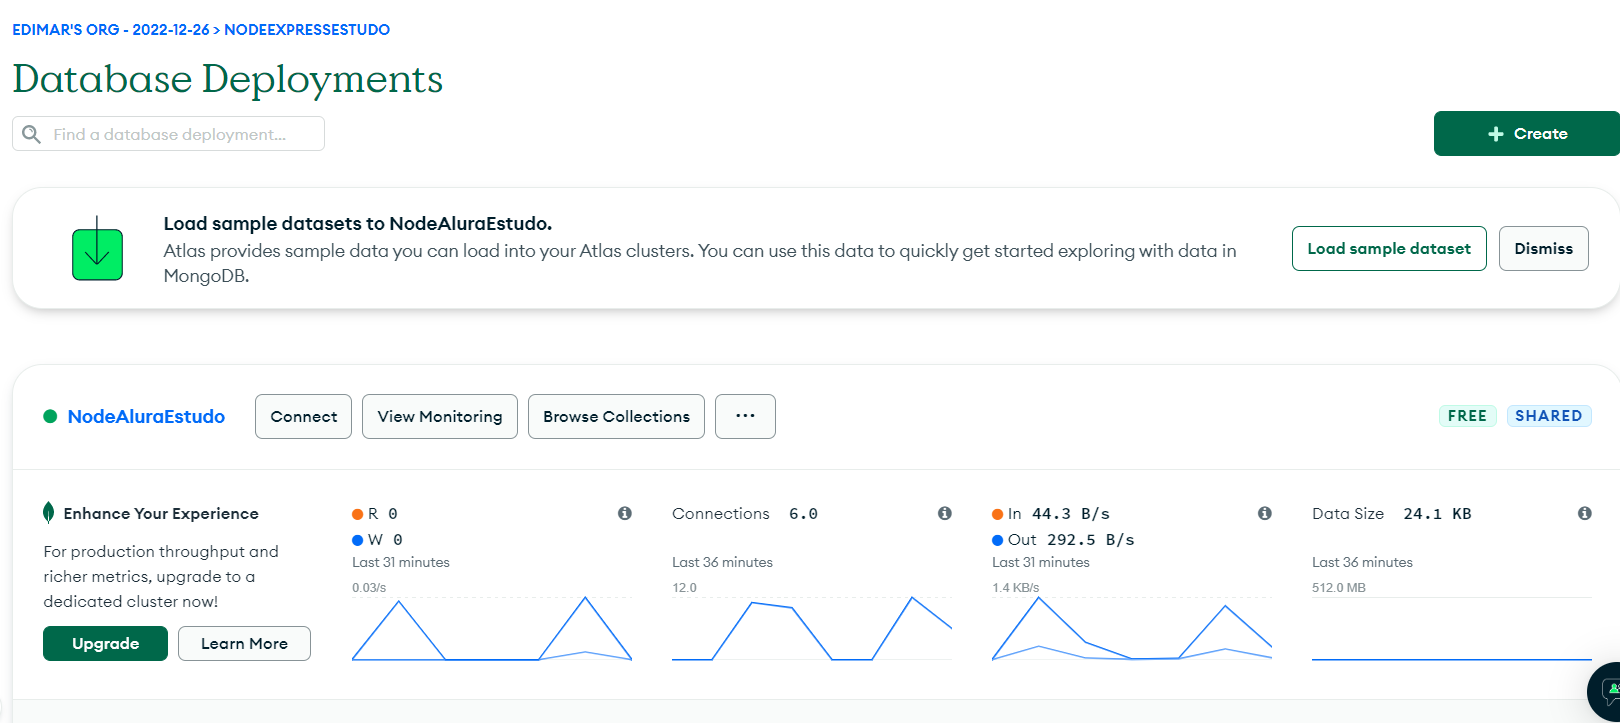Go to NODEEXPRESSESTUDO project breadcrumb

tap(307, 30)
